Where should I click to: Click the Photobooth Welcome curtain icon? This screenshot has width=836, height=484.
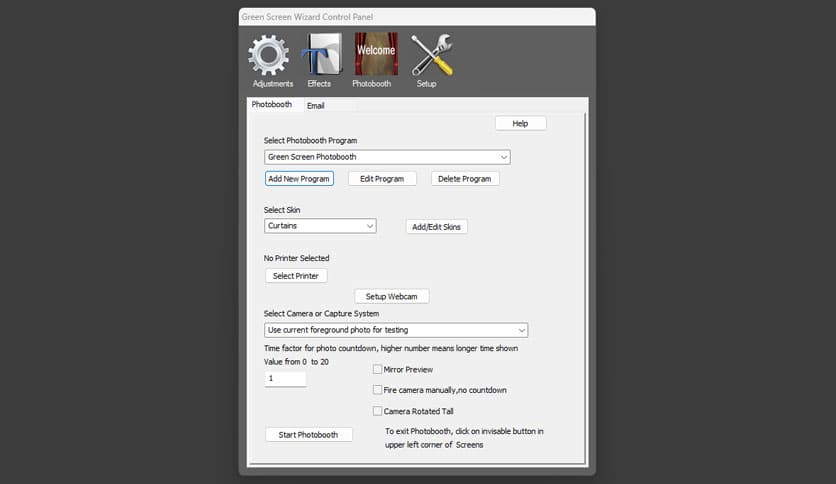(376, 55)
